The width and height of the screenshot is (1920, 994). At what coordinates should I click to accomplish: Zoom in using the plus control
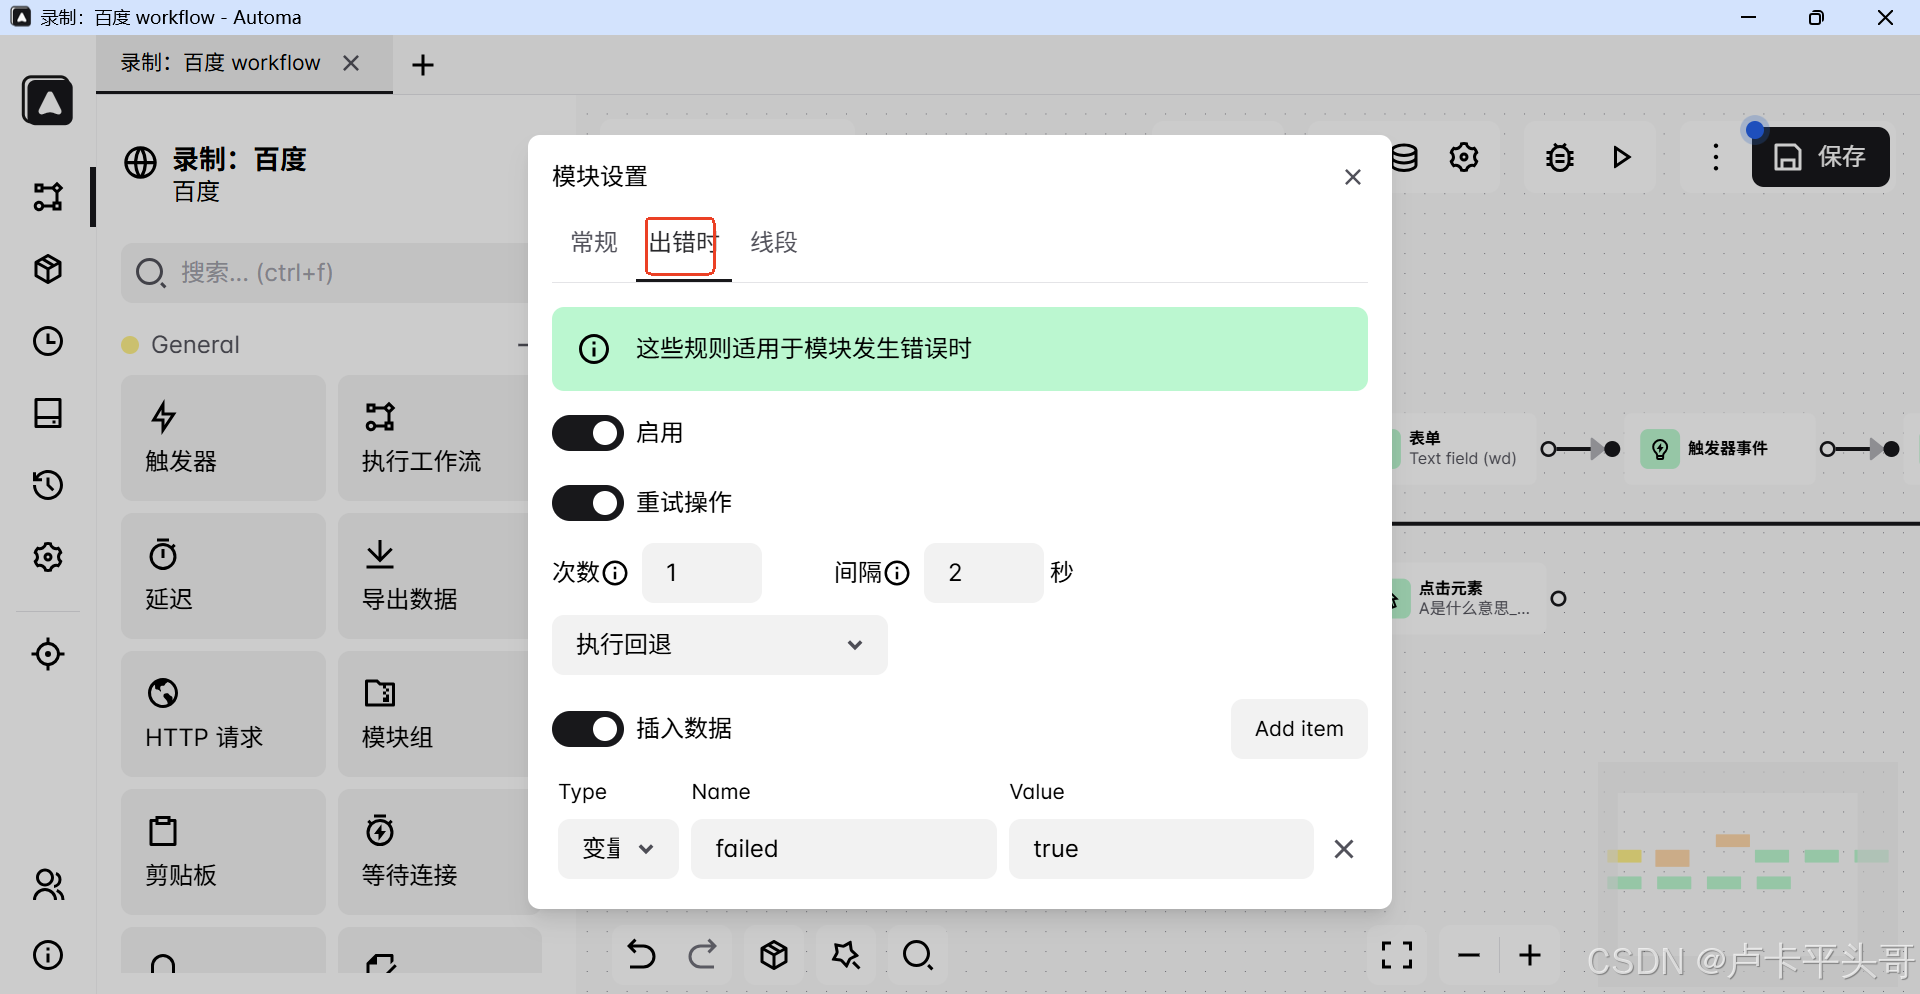point(1531,955)
